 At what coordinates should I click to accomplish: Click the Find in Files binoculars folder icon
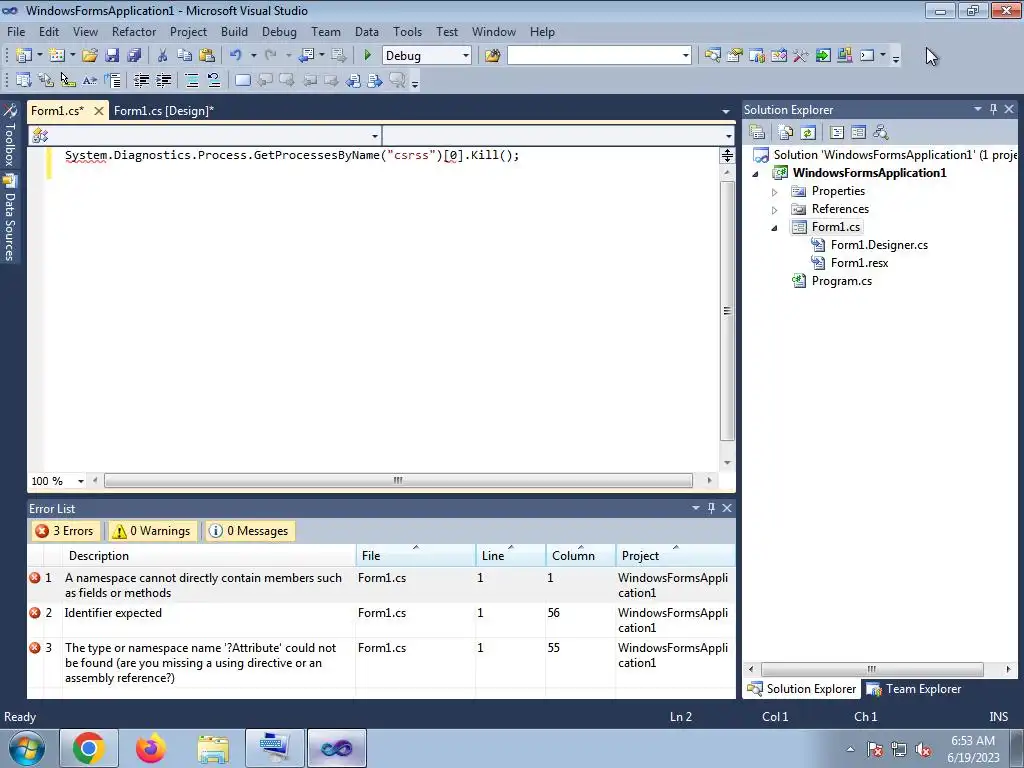tap(492, 56)
